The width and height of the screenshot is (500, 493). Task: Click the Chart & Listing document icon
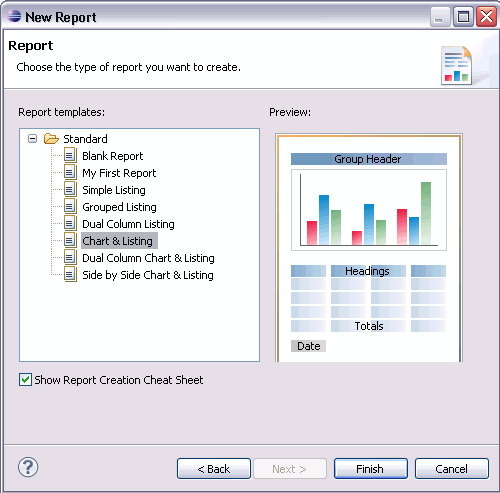click(70, 240)
